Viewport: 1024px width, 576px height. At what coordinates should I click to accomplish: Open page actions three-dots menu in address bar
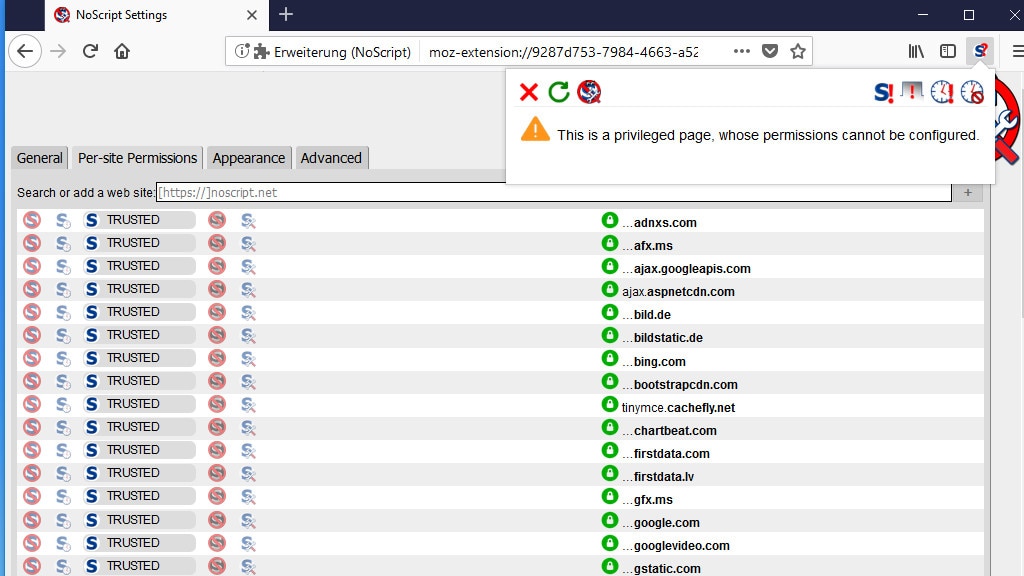[741, 51]
